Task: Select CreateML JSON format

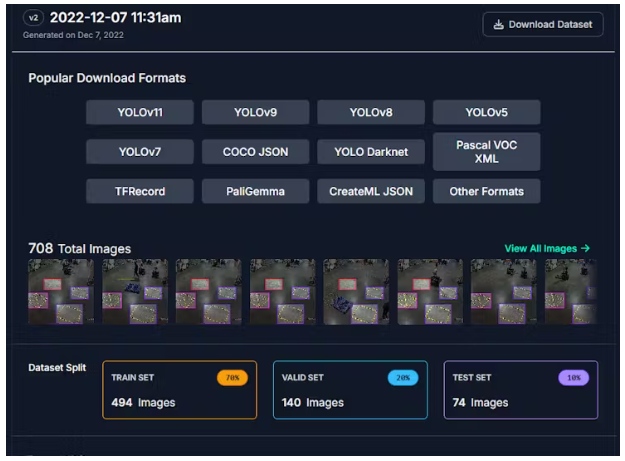Action: (x=371, y=191)
